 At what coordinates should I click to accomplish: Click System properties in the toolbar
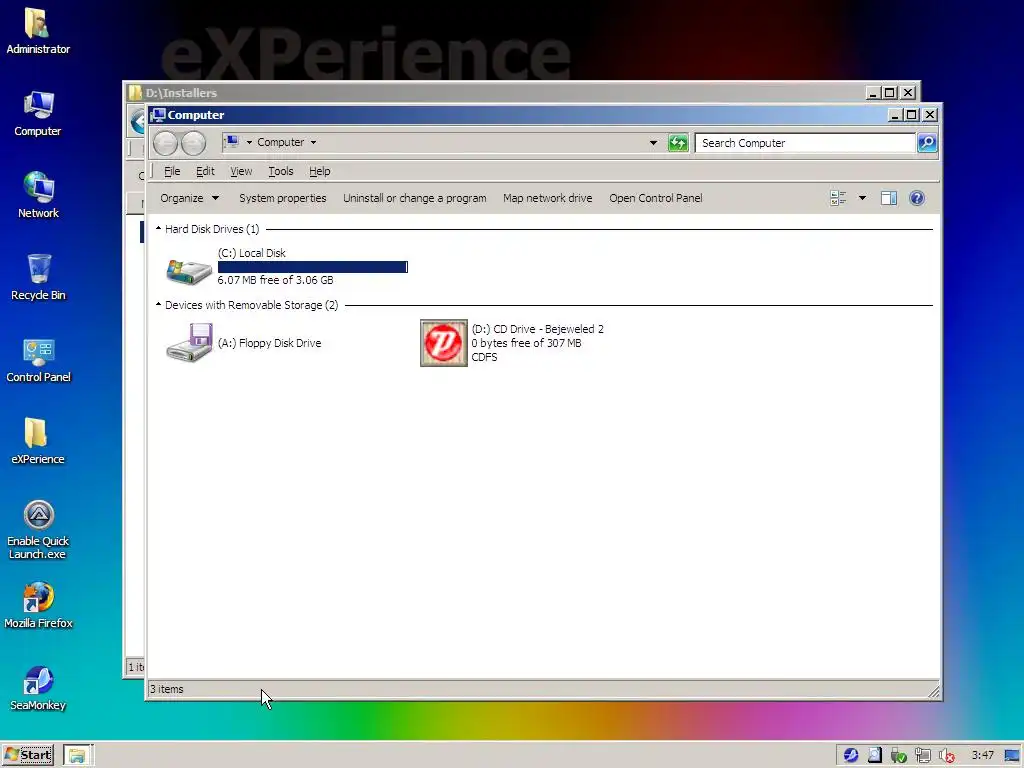[x=283, y=198]
